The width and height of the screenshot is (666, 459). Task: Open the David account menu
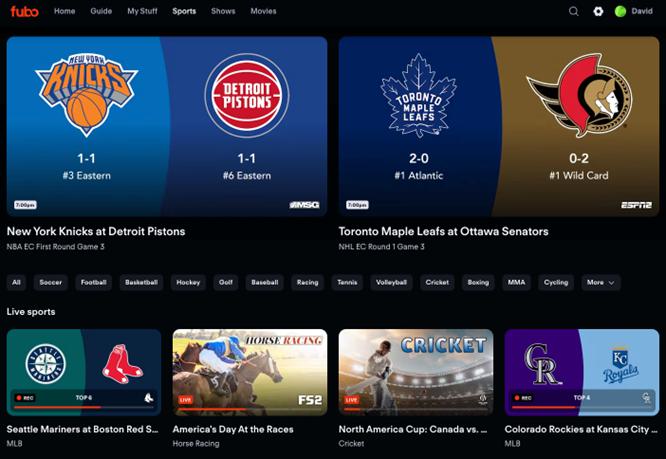[x=642, y=11]
